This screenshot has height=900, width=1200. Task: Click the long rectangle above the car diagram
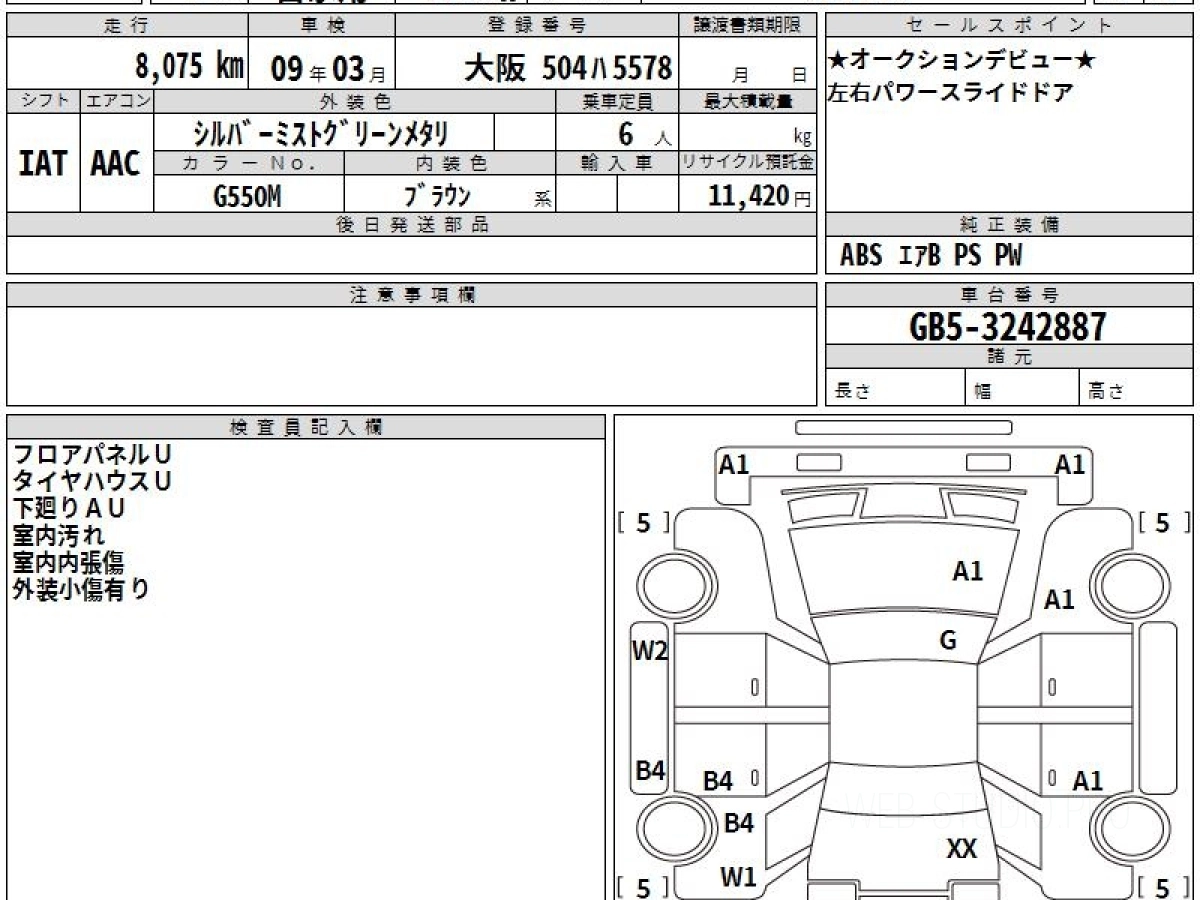[x=903, y=428]
